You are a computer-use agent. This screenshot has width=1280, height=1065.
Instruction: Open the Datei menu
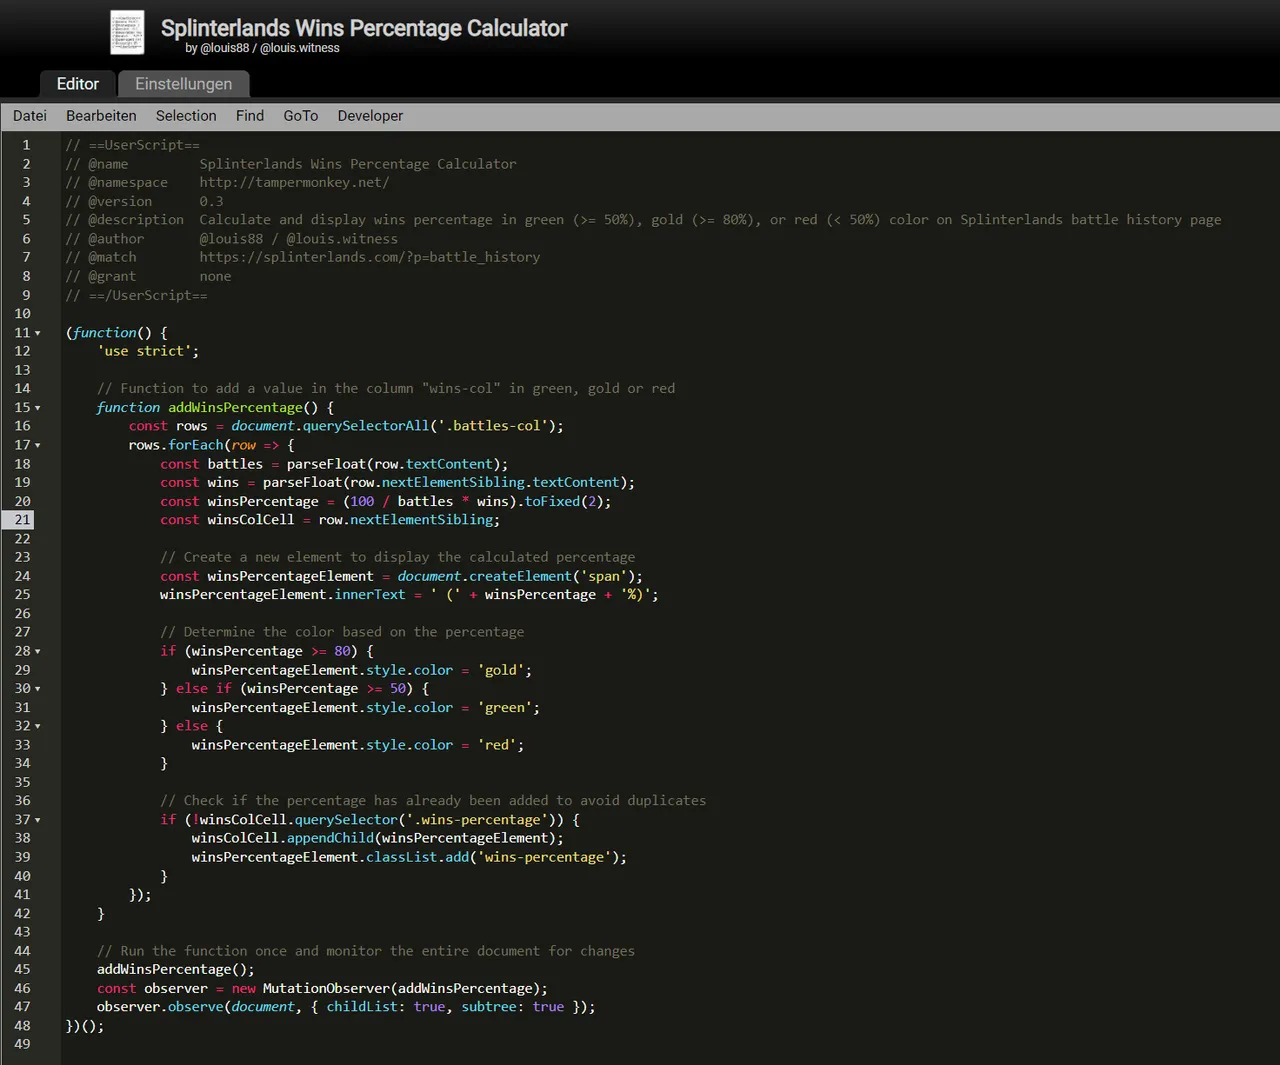[30, 116]
